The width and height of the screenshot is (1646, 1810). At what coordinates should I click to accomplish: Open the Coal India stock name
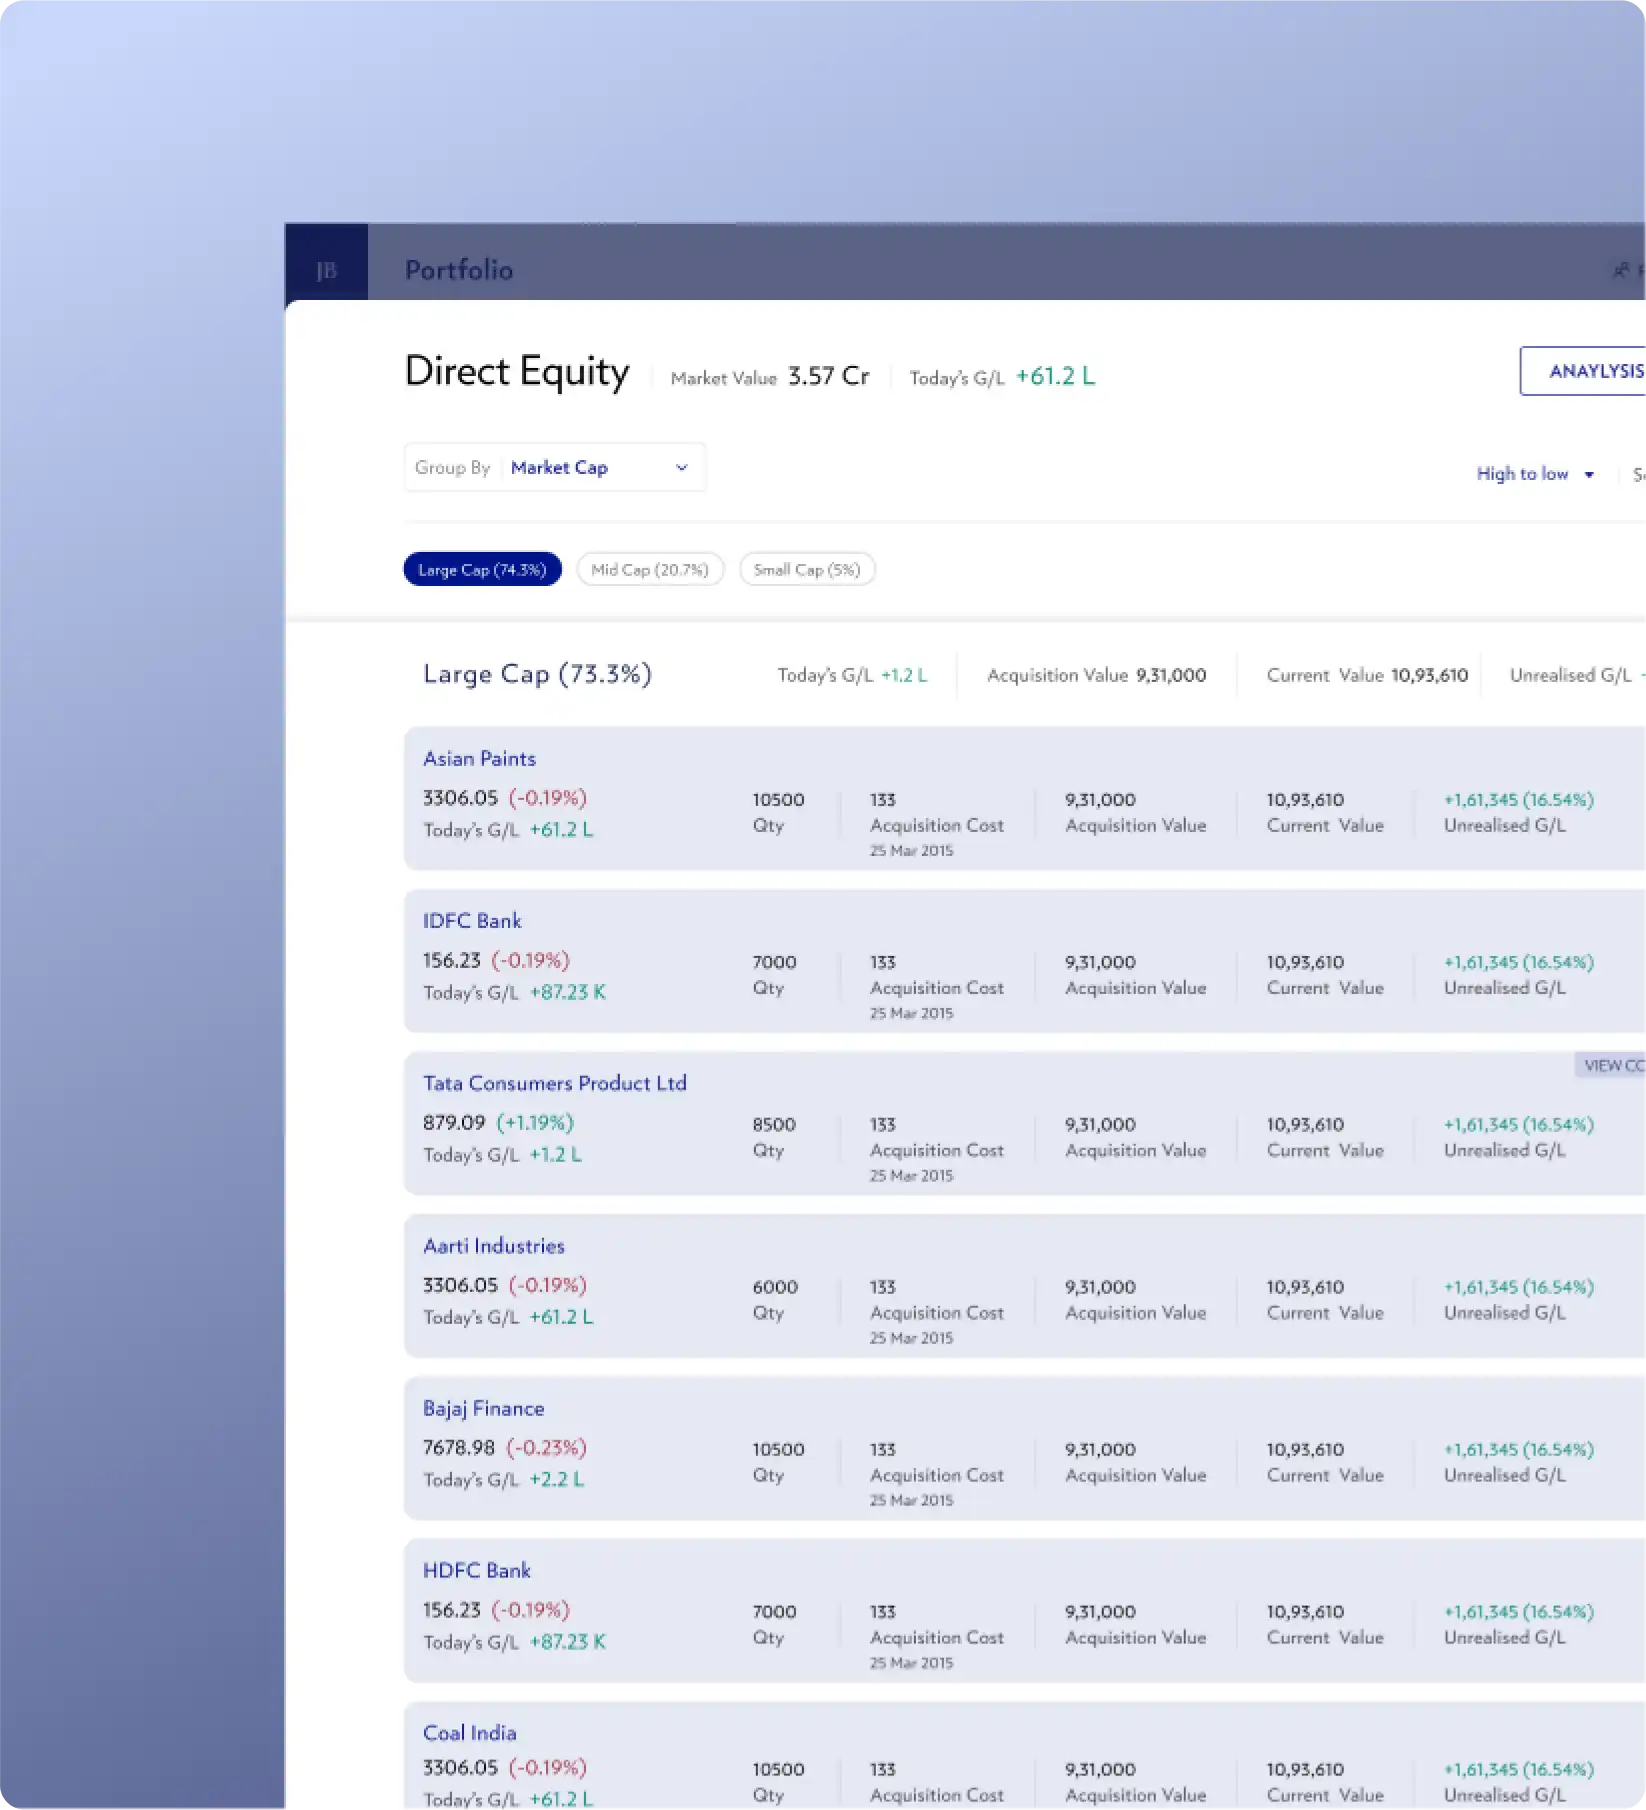[469, 1733]
